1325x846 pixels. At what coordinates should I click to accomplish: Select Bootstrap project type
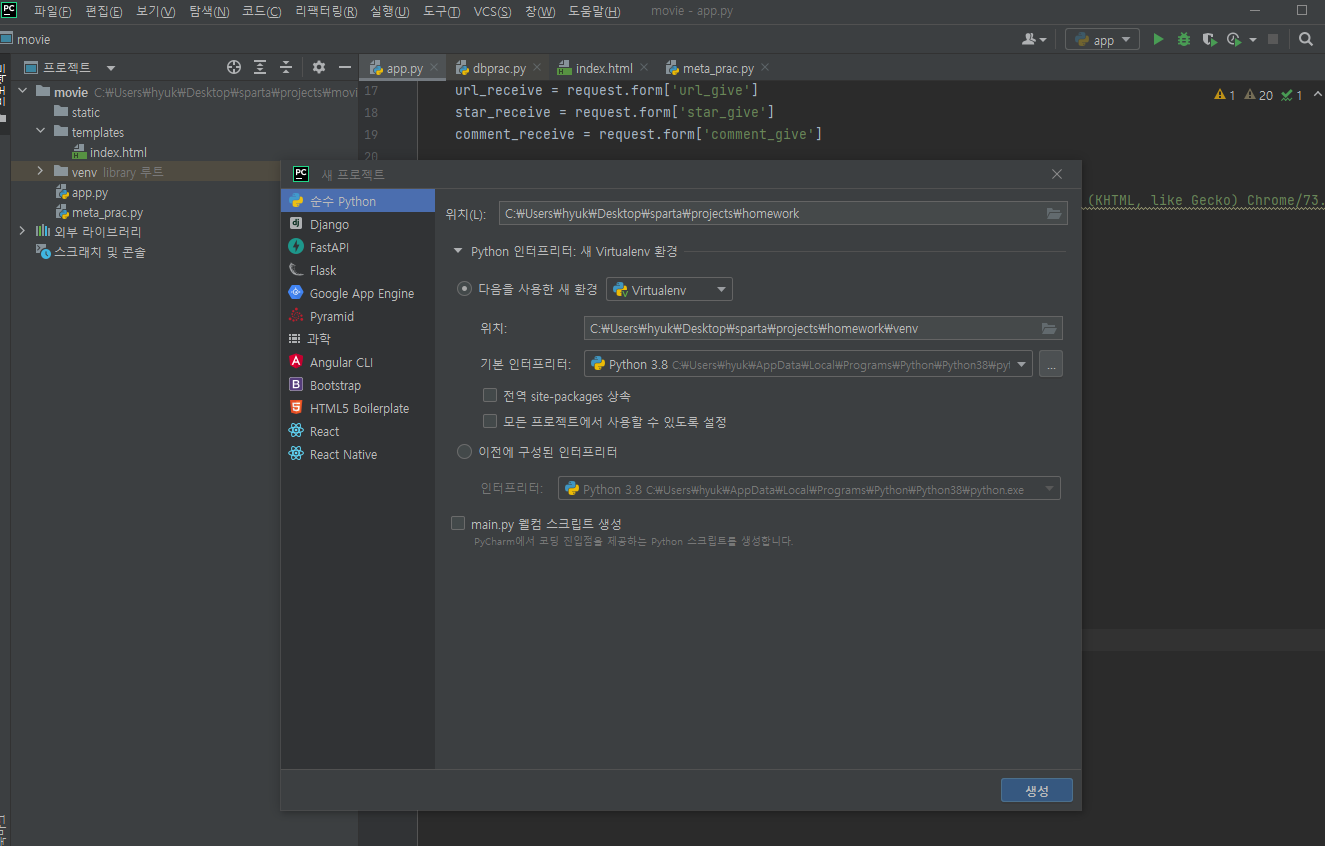pos(358,385)
